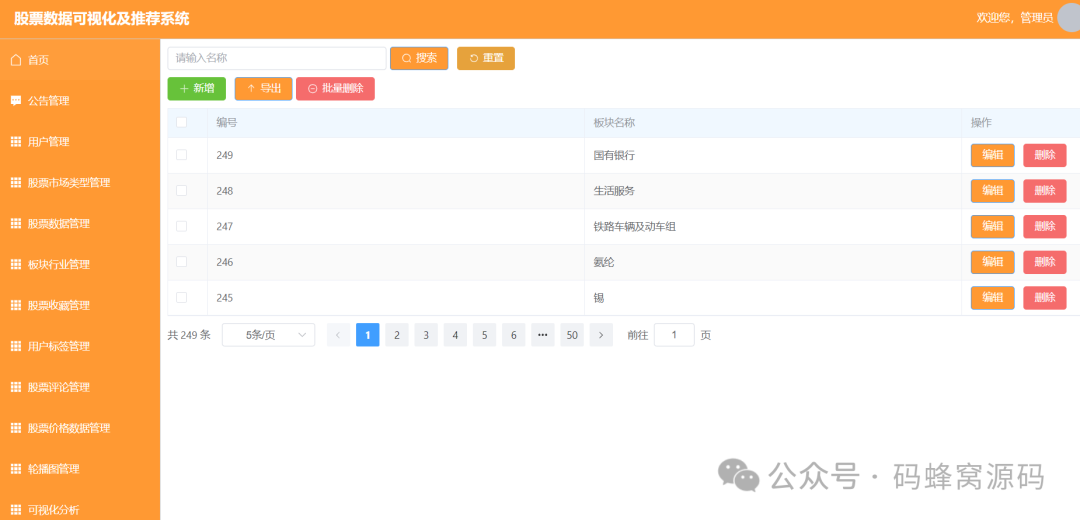Screen dimensions: 1080x520
Task: Click the grid icon beside 可视化分析
Action: pyautogui.click(x=16, y=510)
